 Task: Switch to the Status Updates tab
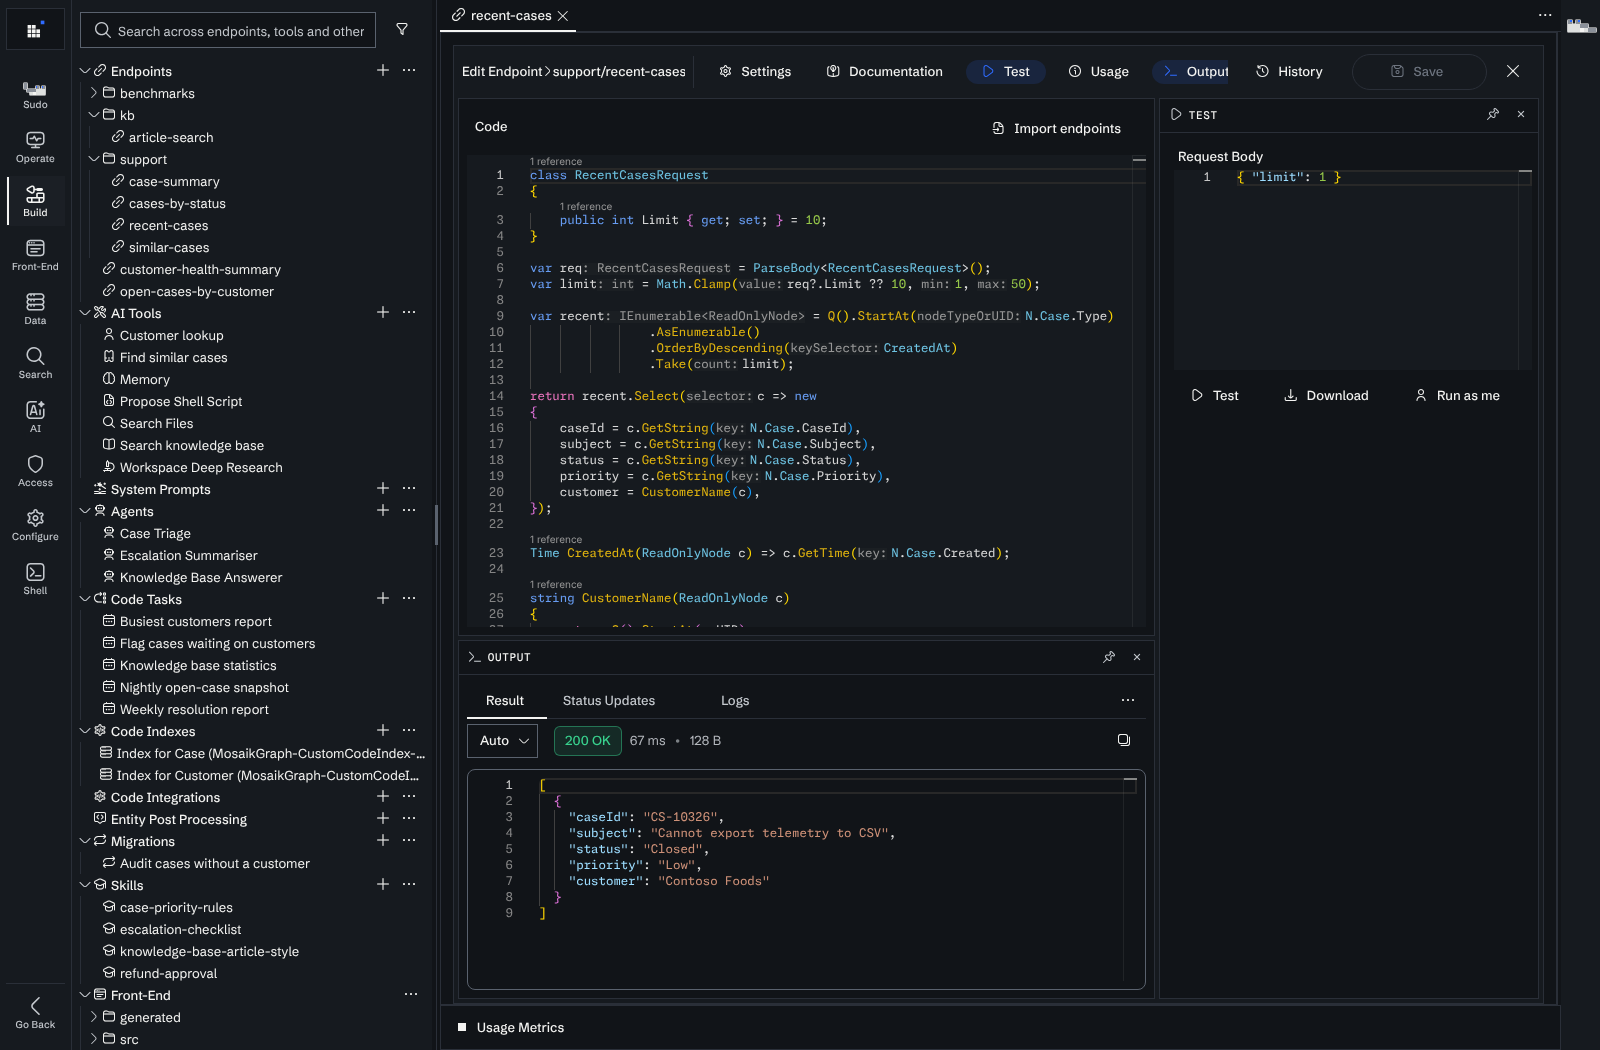[x=609, y=701]
